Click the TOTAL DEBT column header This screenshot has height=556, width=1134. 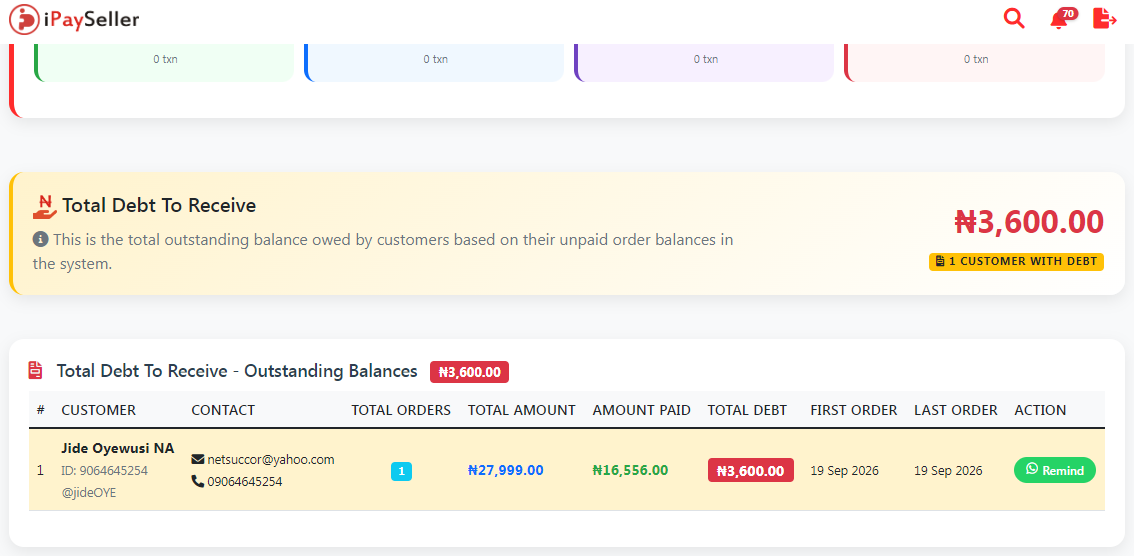[x=747, y=410]
